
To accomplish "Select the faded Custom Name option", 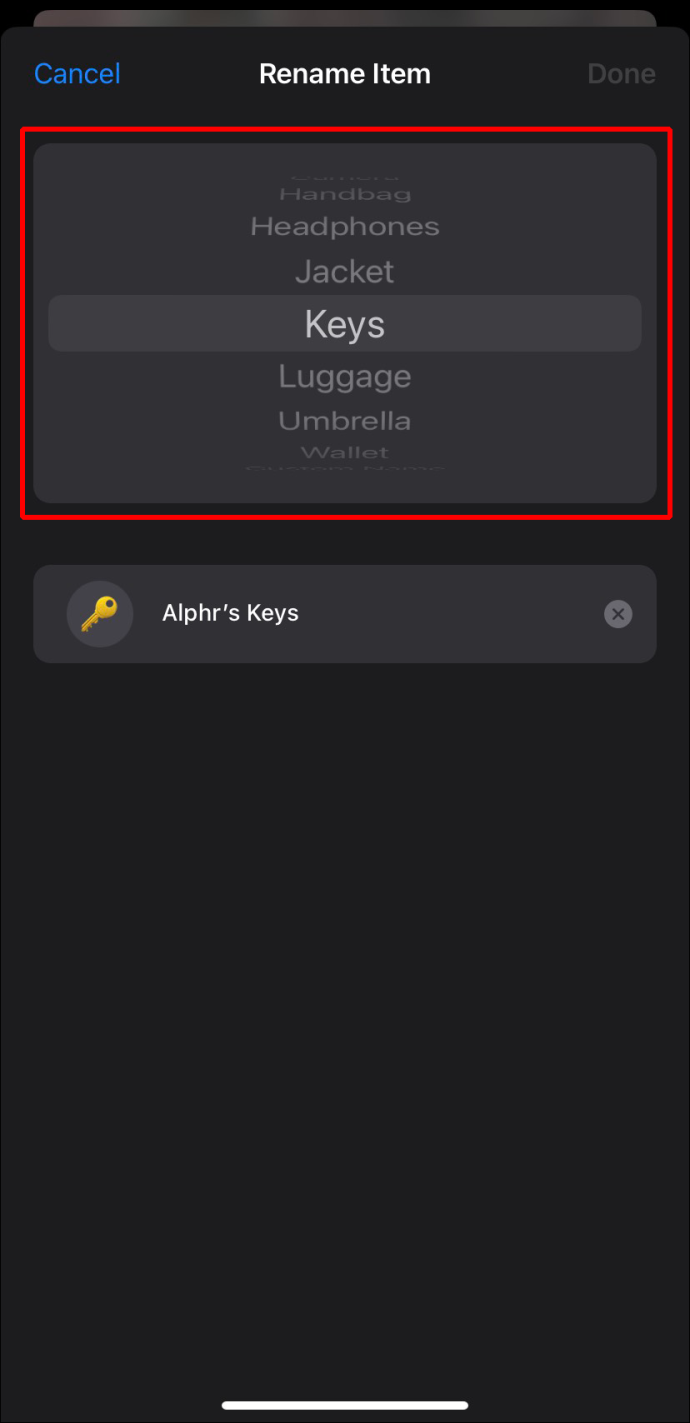I will 345,466.
